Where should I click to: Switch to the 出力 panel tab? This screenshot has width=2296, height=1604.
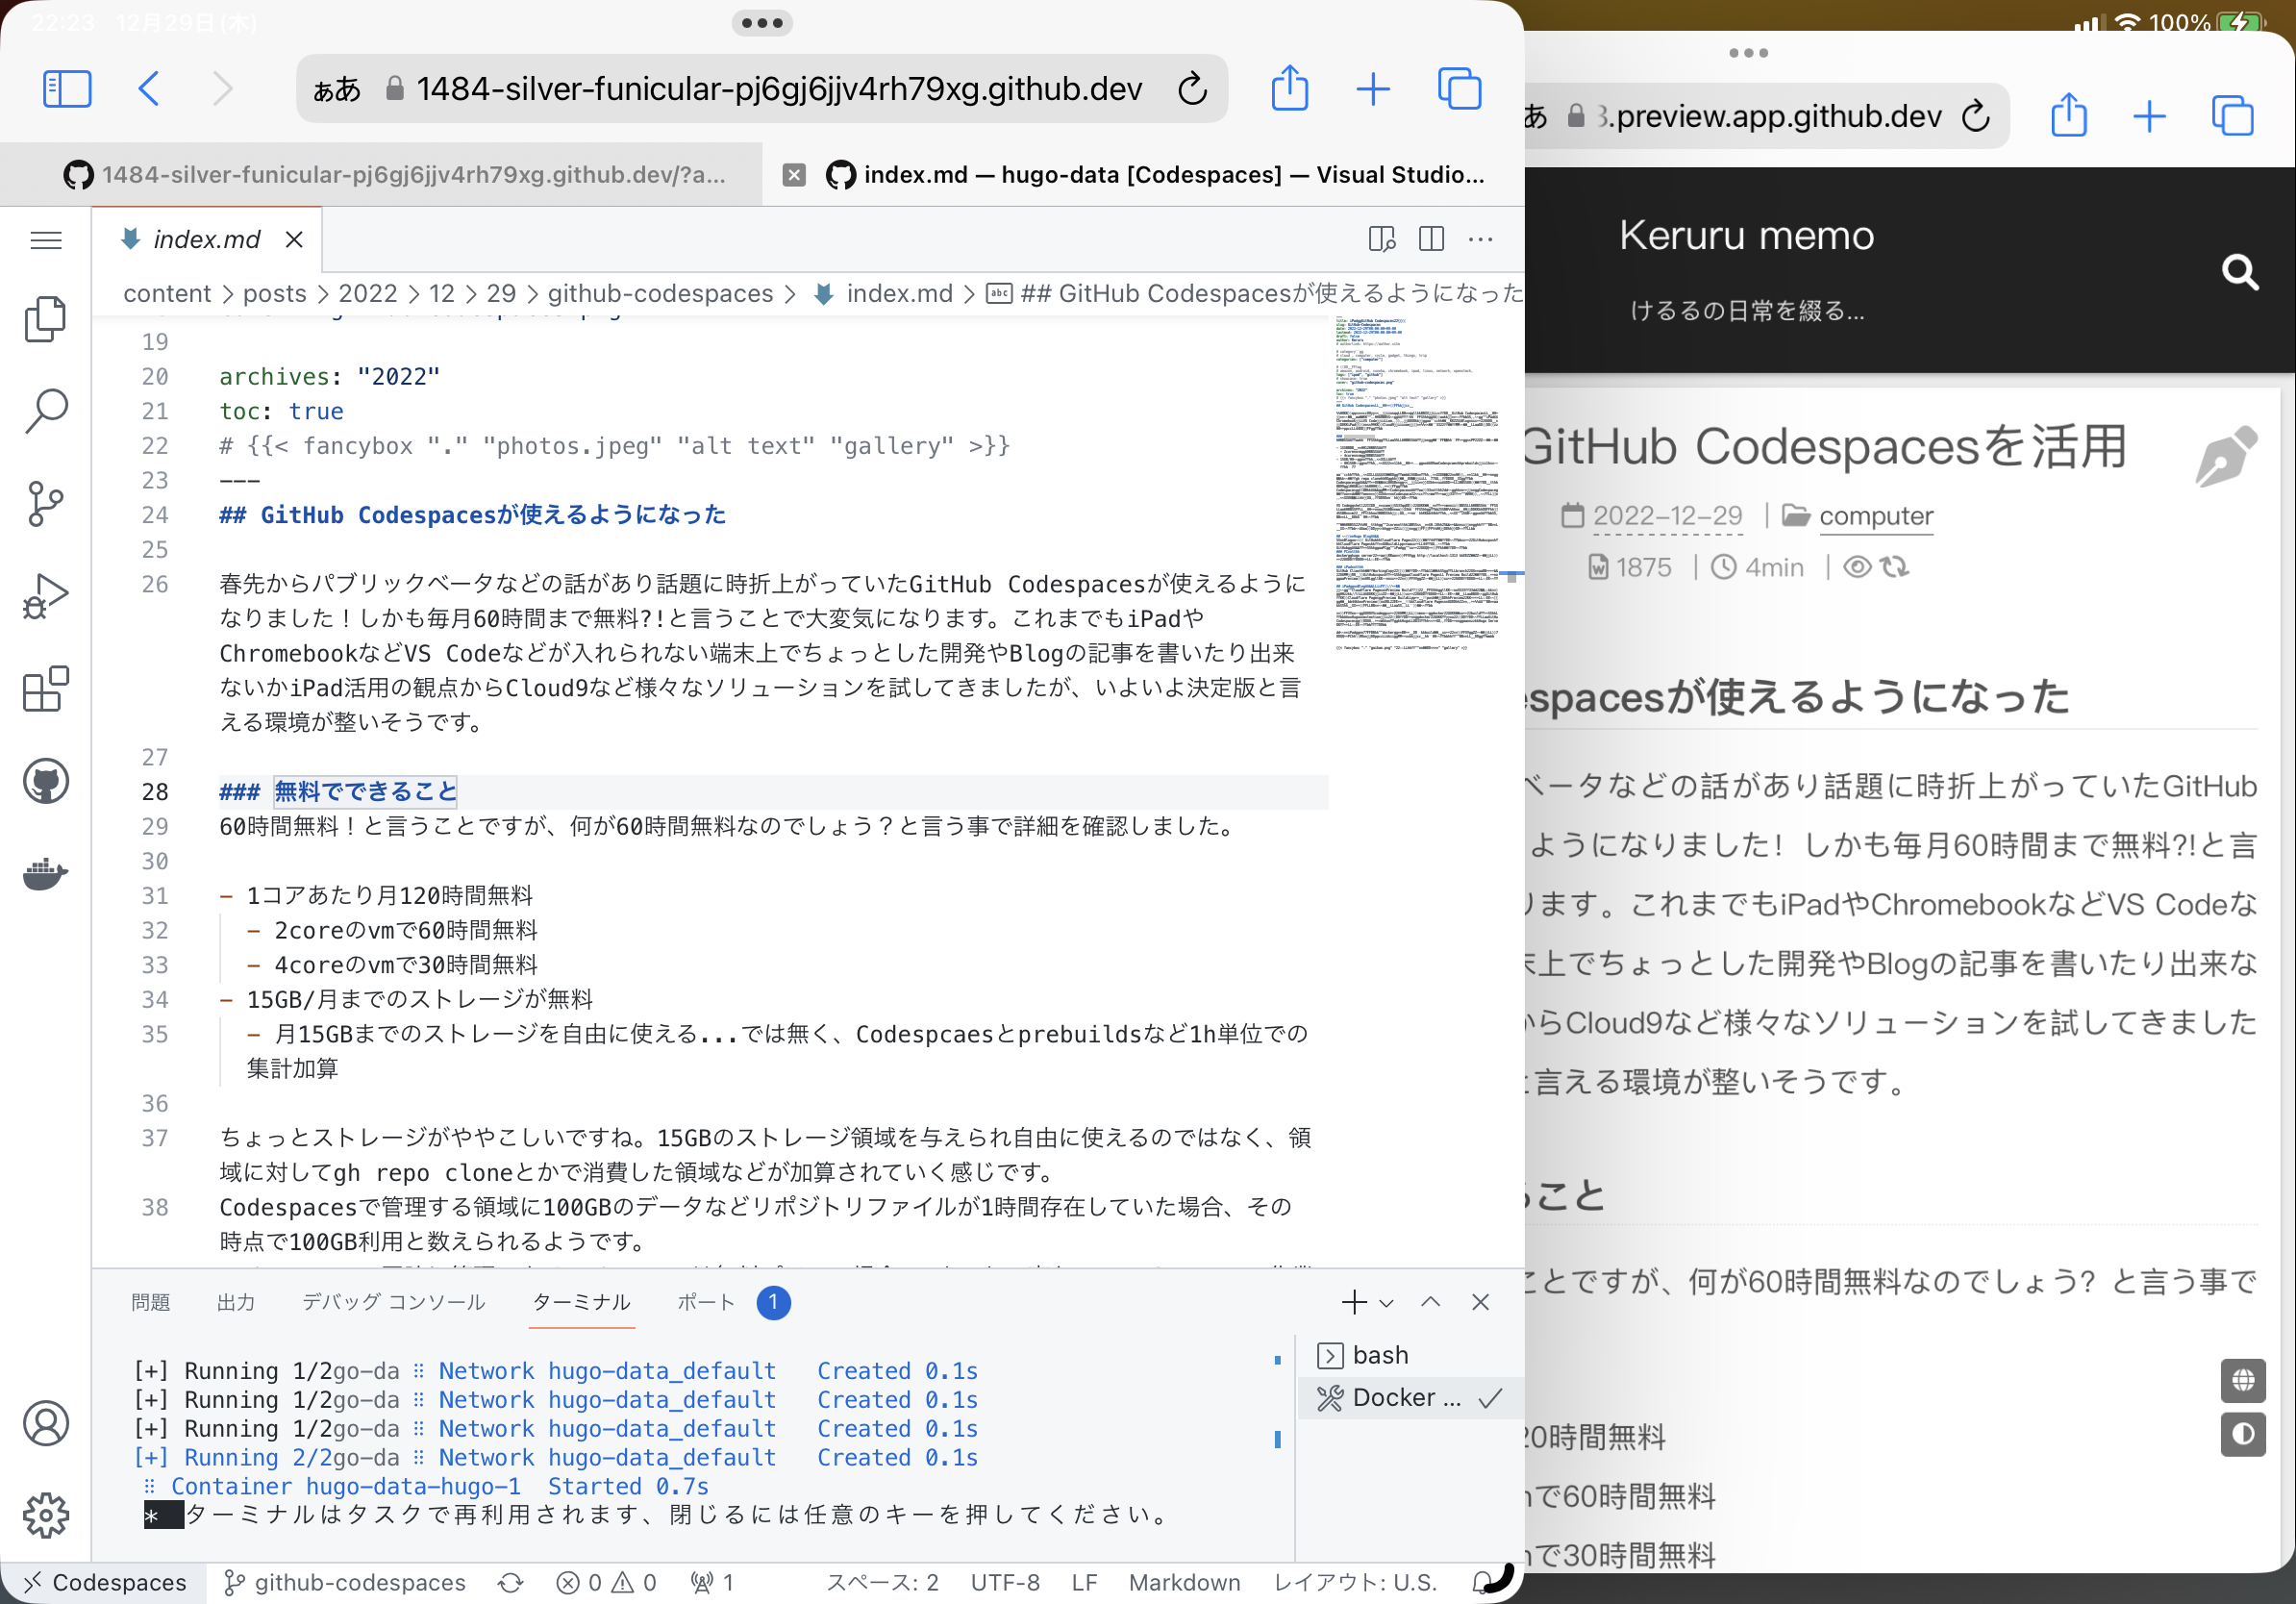(236, 1302)
